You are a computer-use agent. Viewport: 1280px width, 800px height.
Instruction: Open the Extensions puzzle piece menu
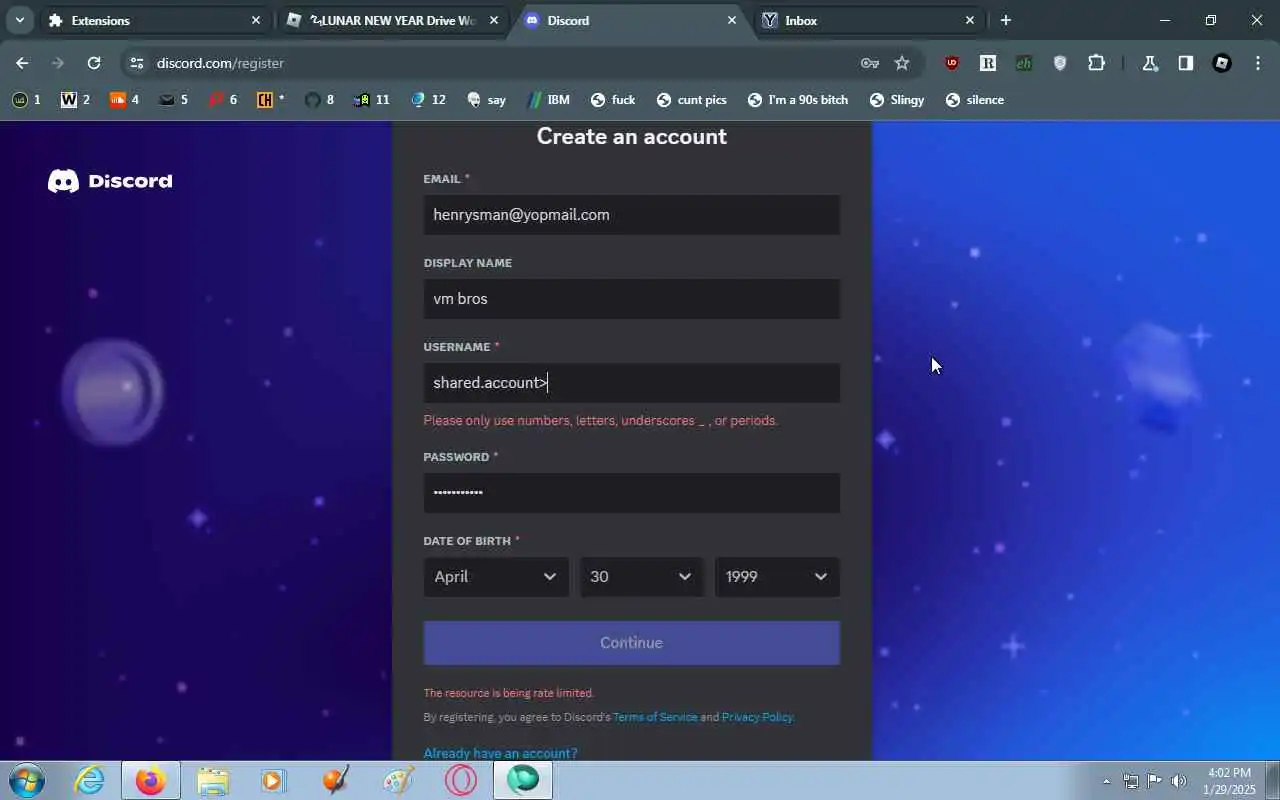click(1096, 63)
